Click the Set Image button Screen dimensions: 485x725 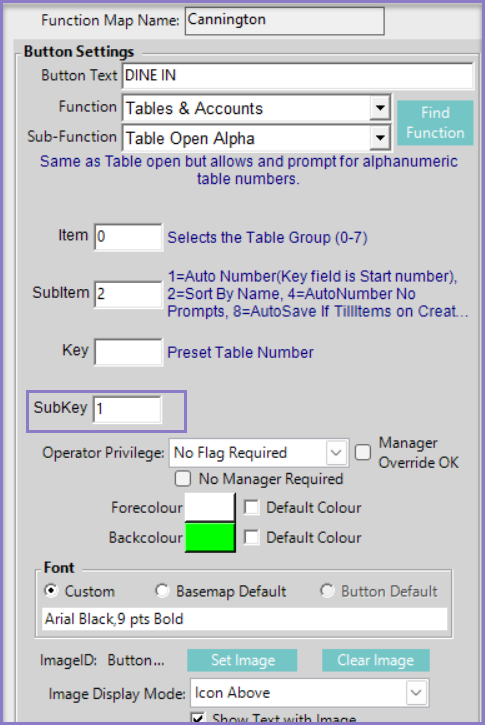[242, 660]
